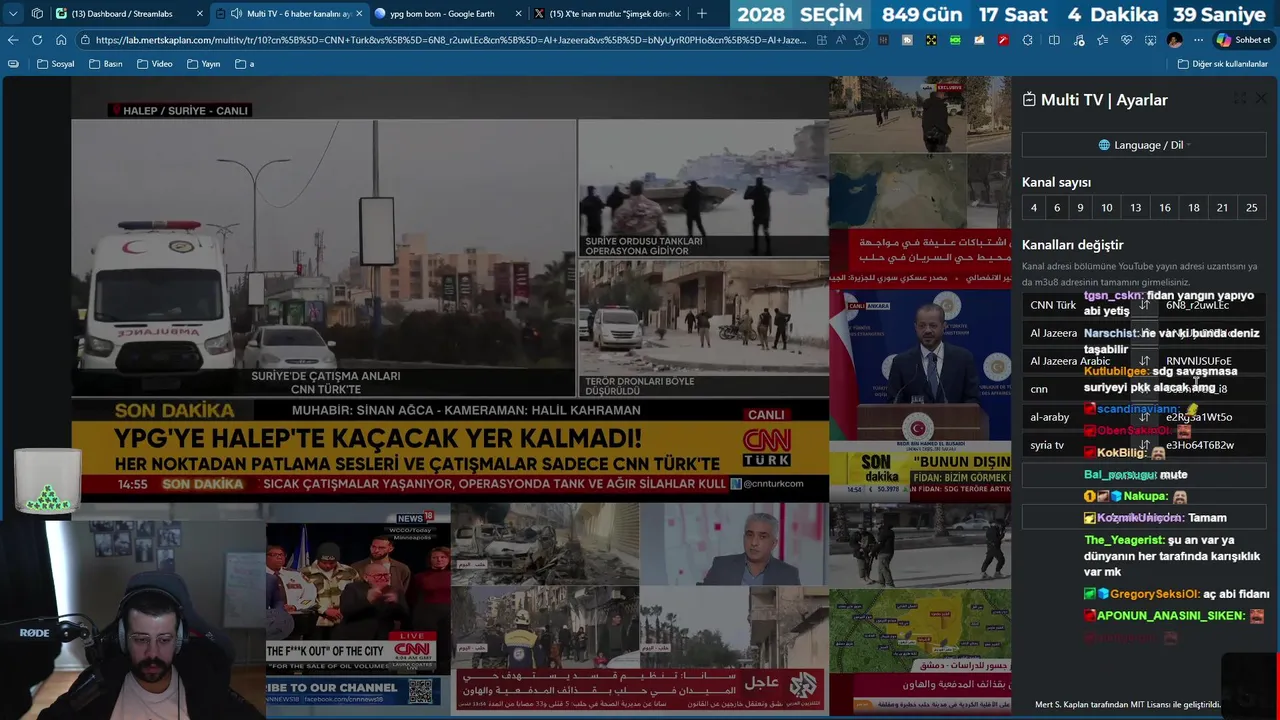Swap order arrows on al-araby row
1280x720 pixels.
coord(1144,417)
